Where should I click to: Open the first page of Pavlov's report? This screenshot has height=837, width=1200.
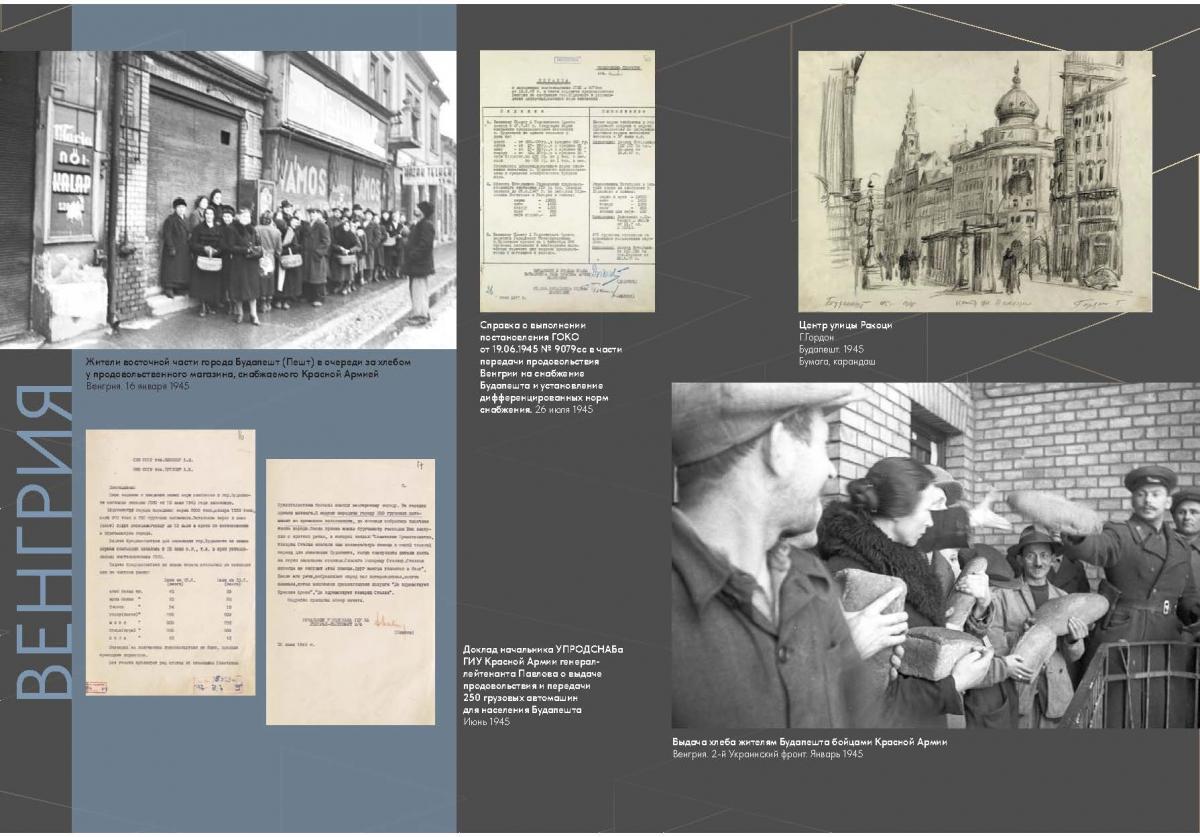[x=170, y=562]
